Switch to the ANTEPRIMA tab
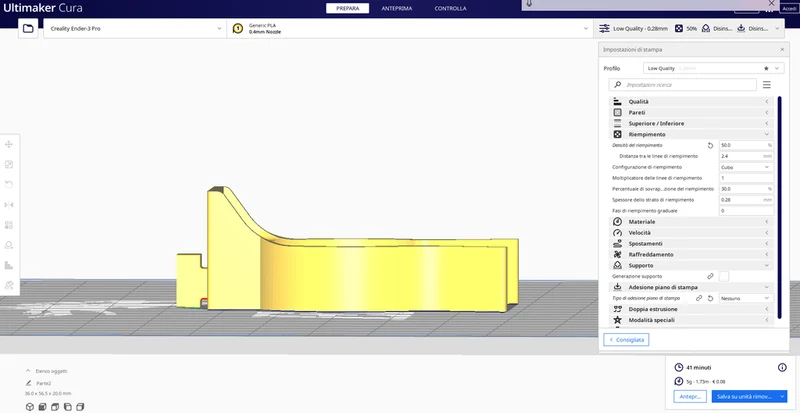800x413 pixels. tap(396, 9)
